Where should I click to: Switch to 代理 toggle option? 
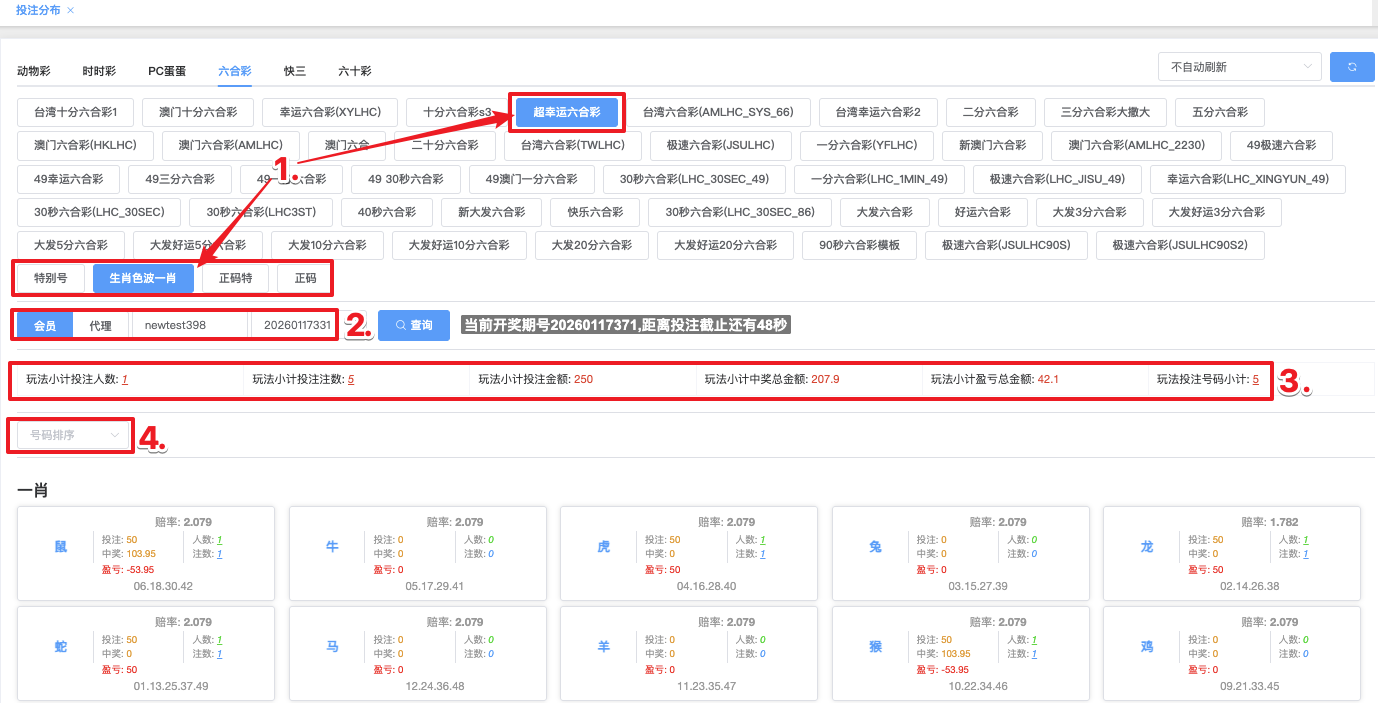point(100,326)
